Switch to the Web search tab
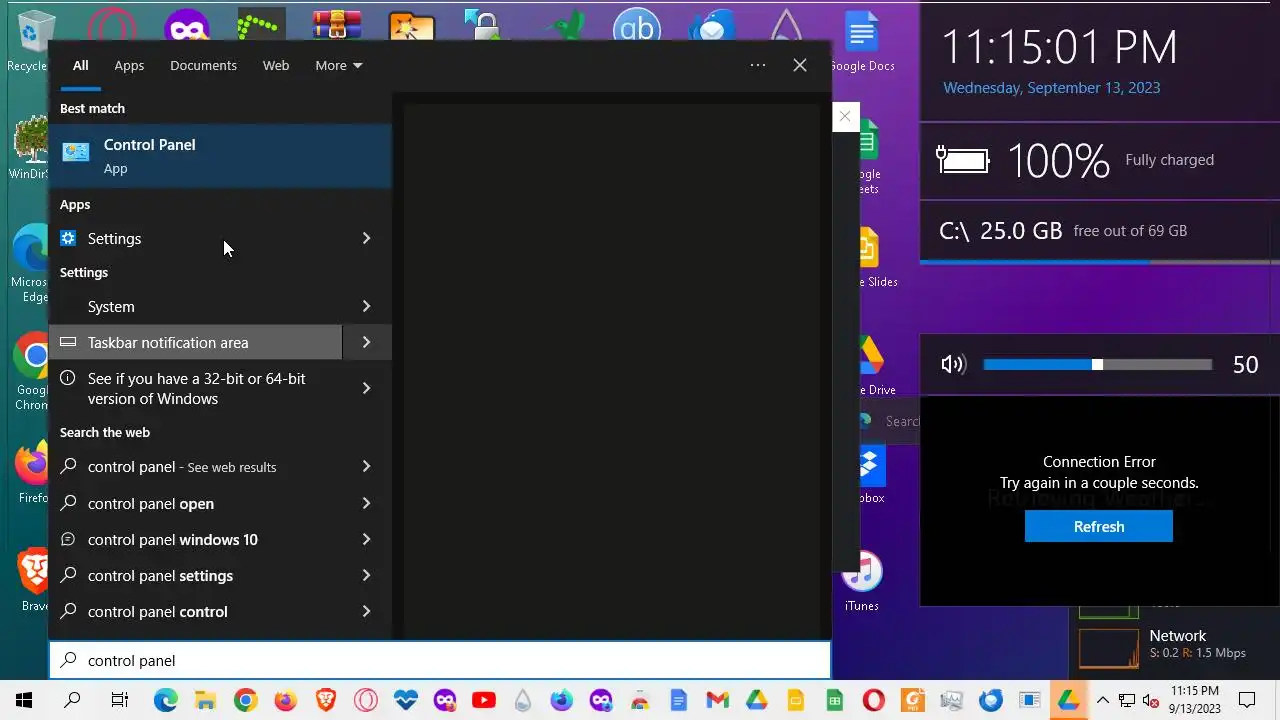Viewport: 1280px width, 720px height. click(276, 65)
